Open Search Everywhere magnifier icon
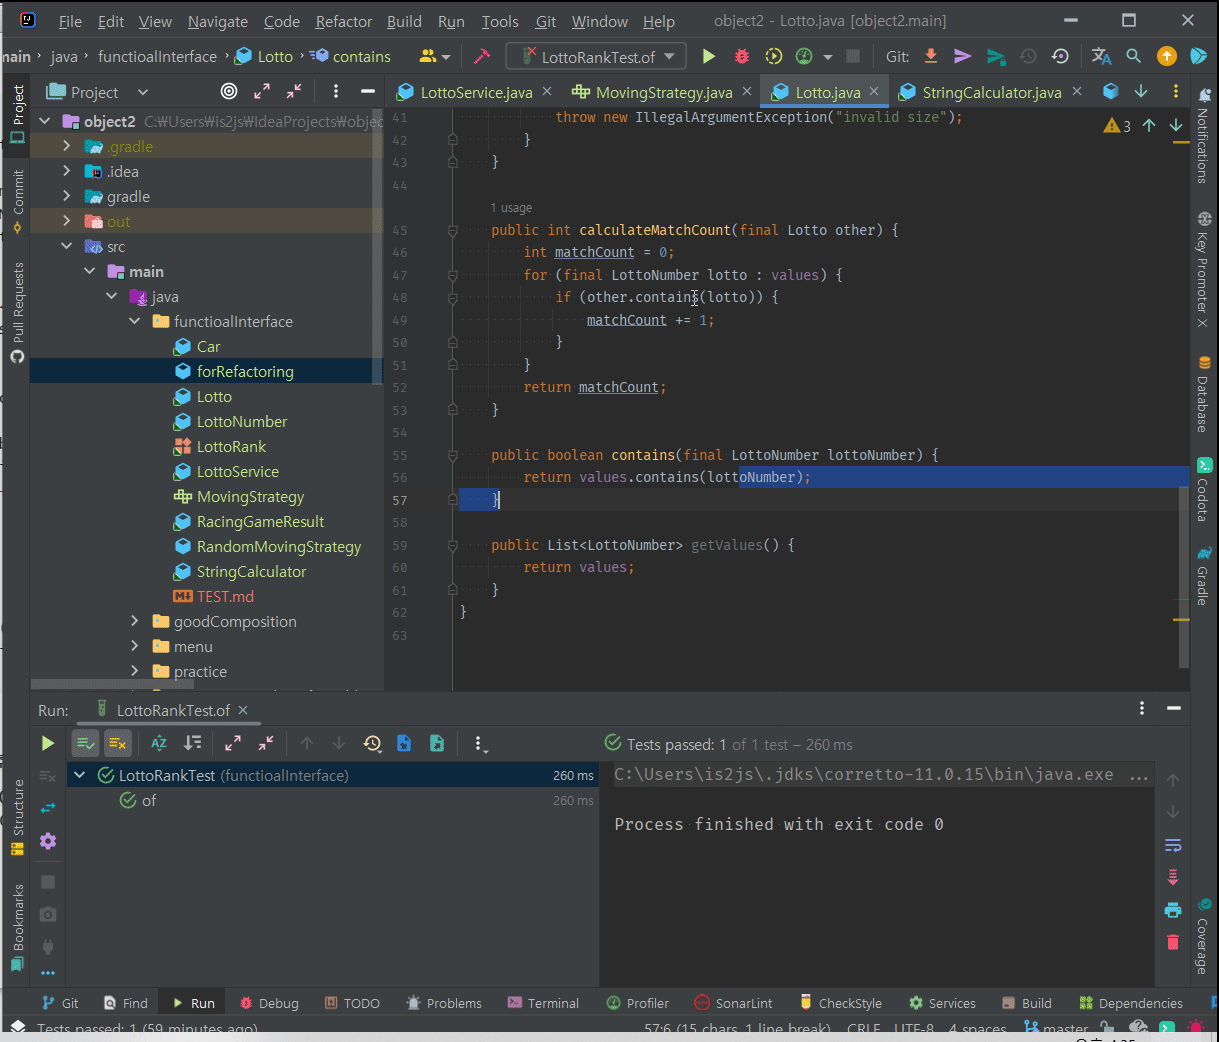Image resolution: width=1219 pixels, height=1042 pixels. pos(1133,57)
